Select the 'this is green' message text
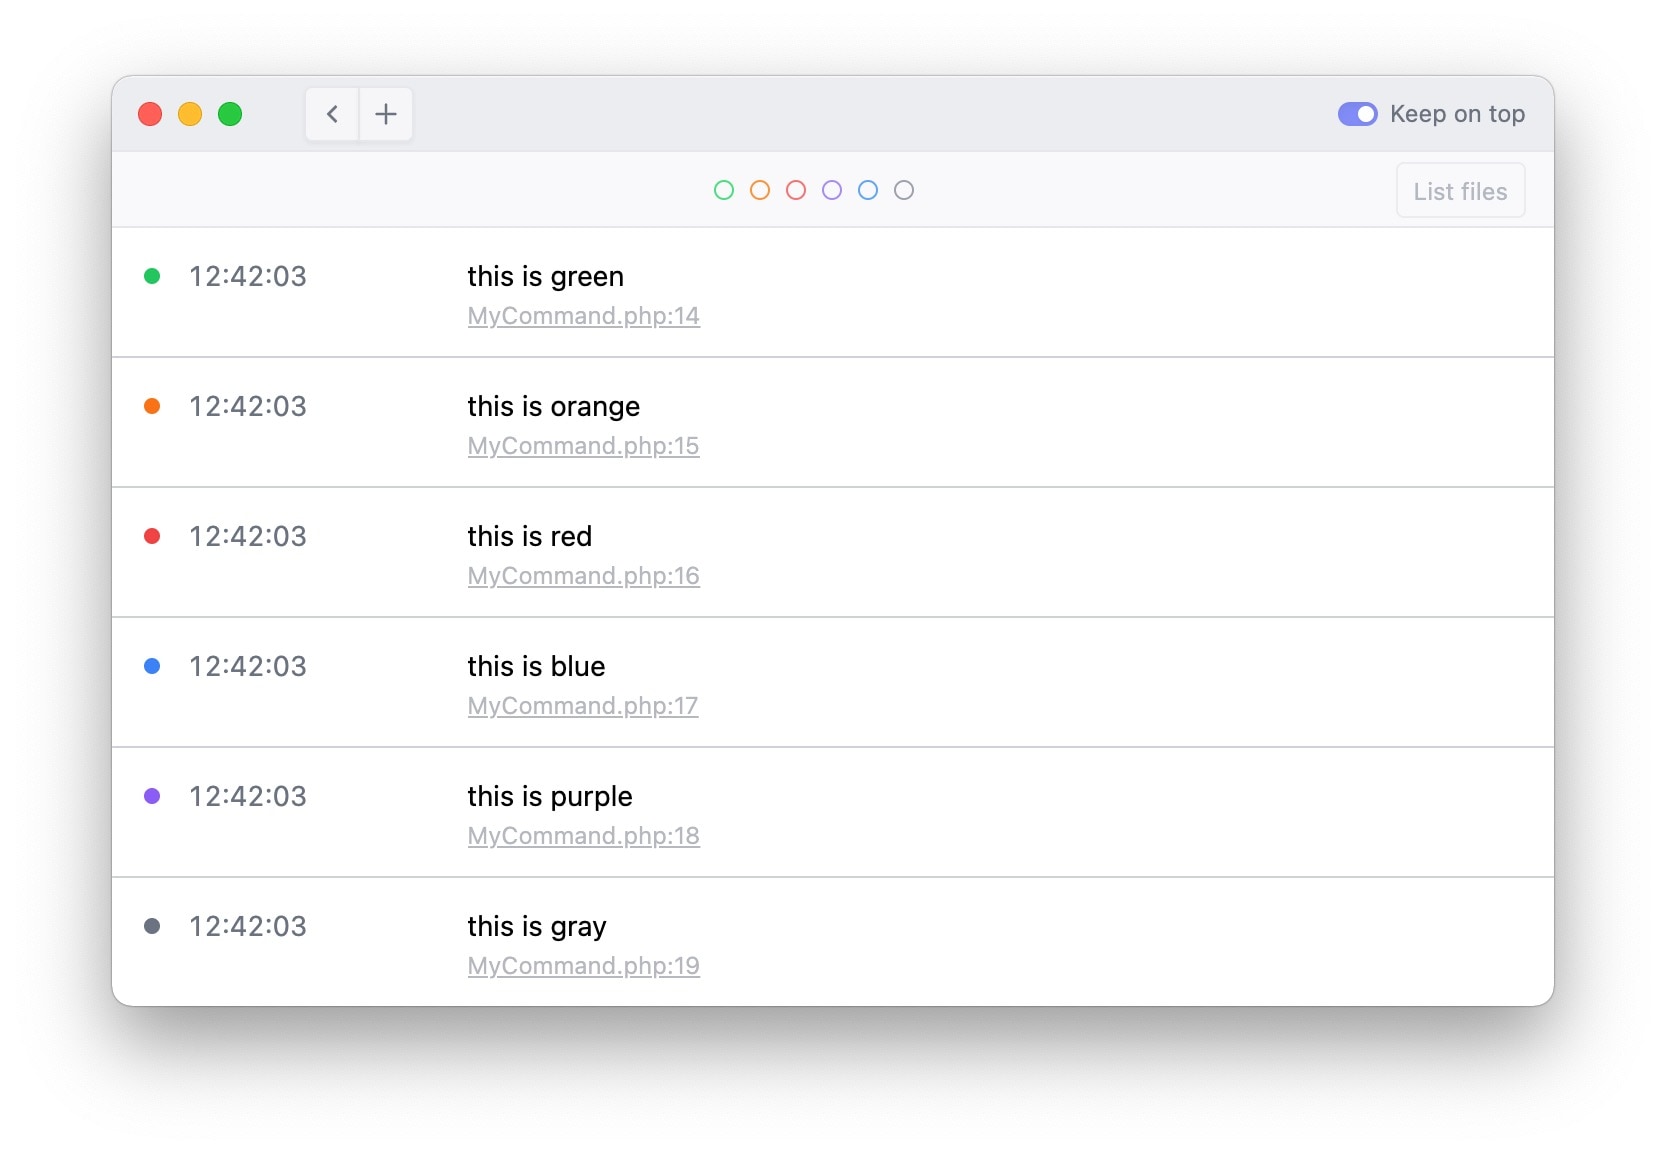This screenshot has height=1154, width=1666. pyautogui.click(x=545, y=277)
